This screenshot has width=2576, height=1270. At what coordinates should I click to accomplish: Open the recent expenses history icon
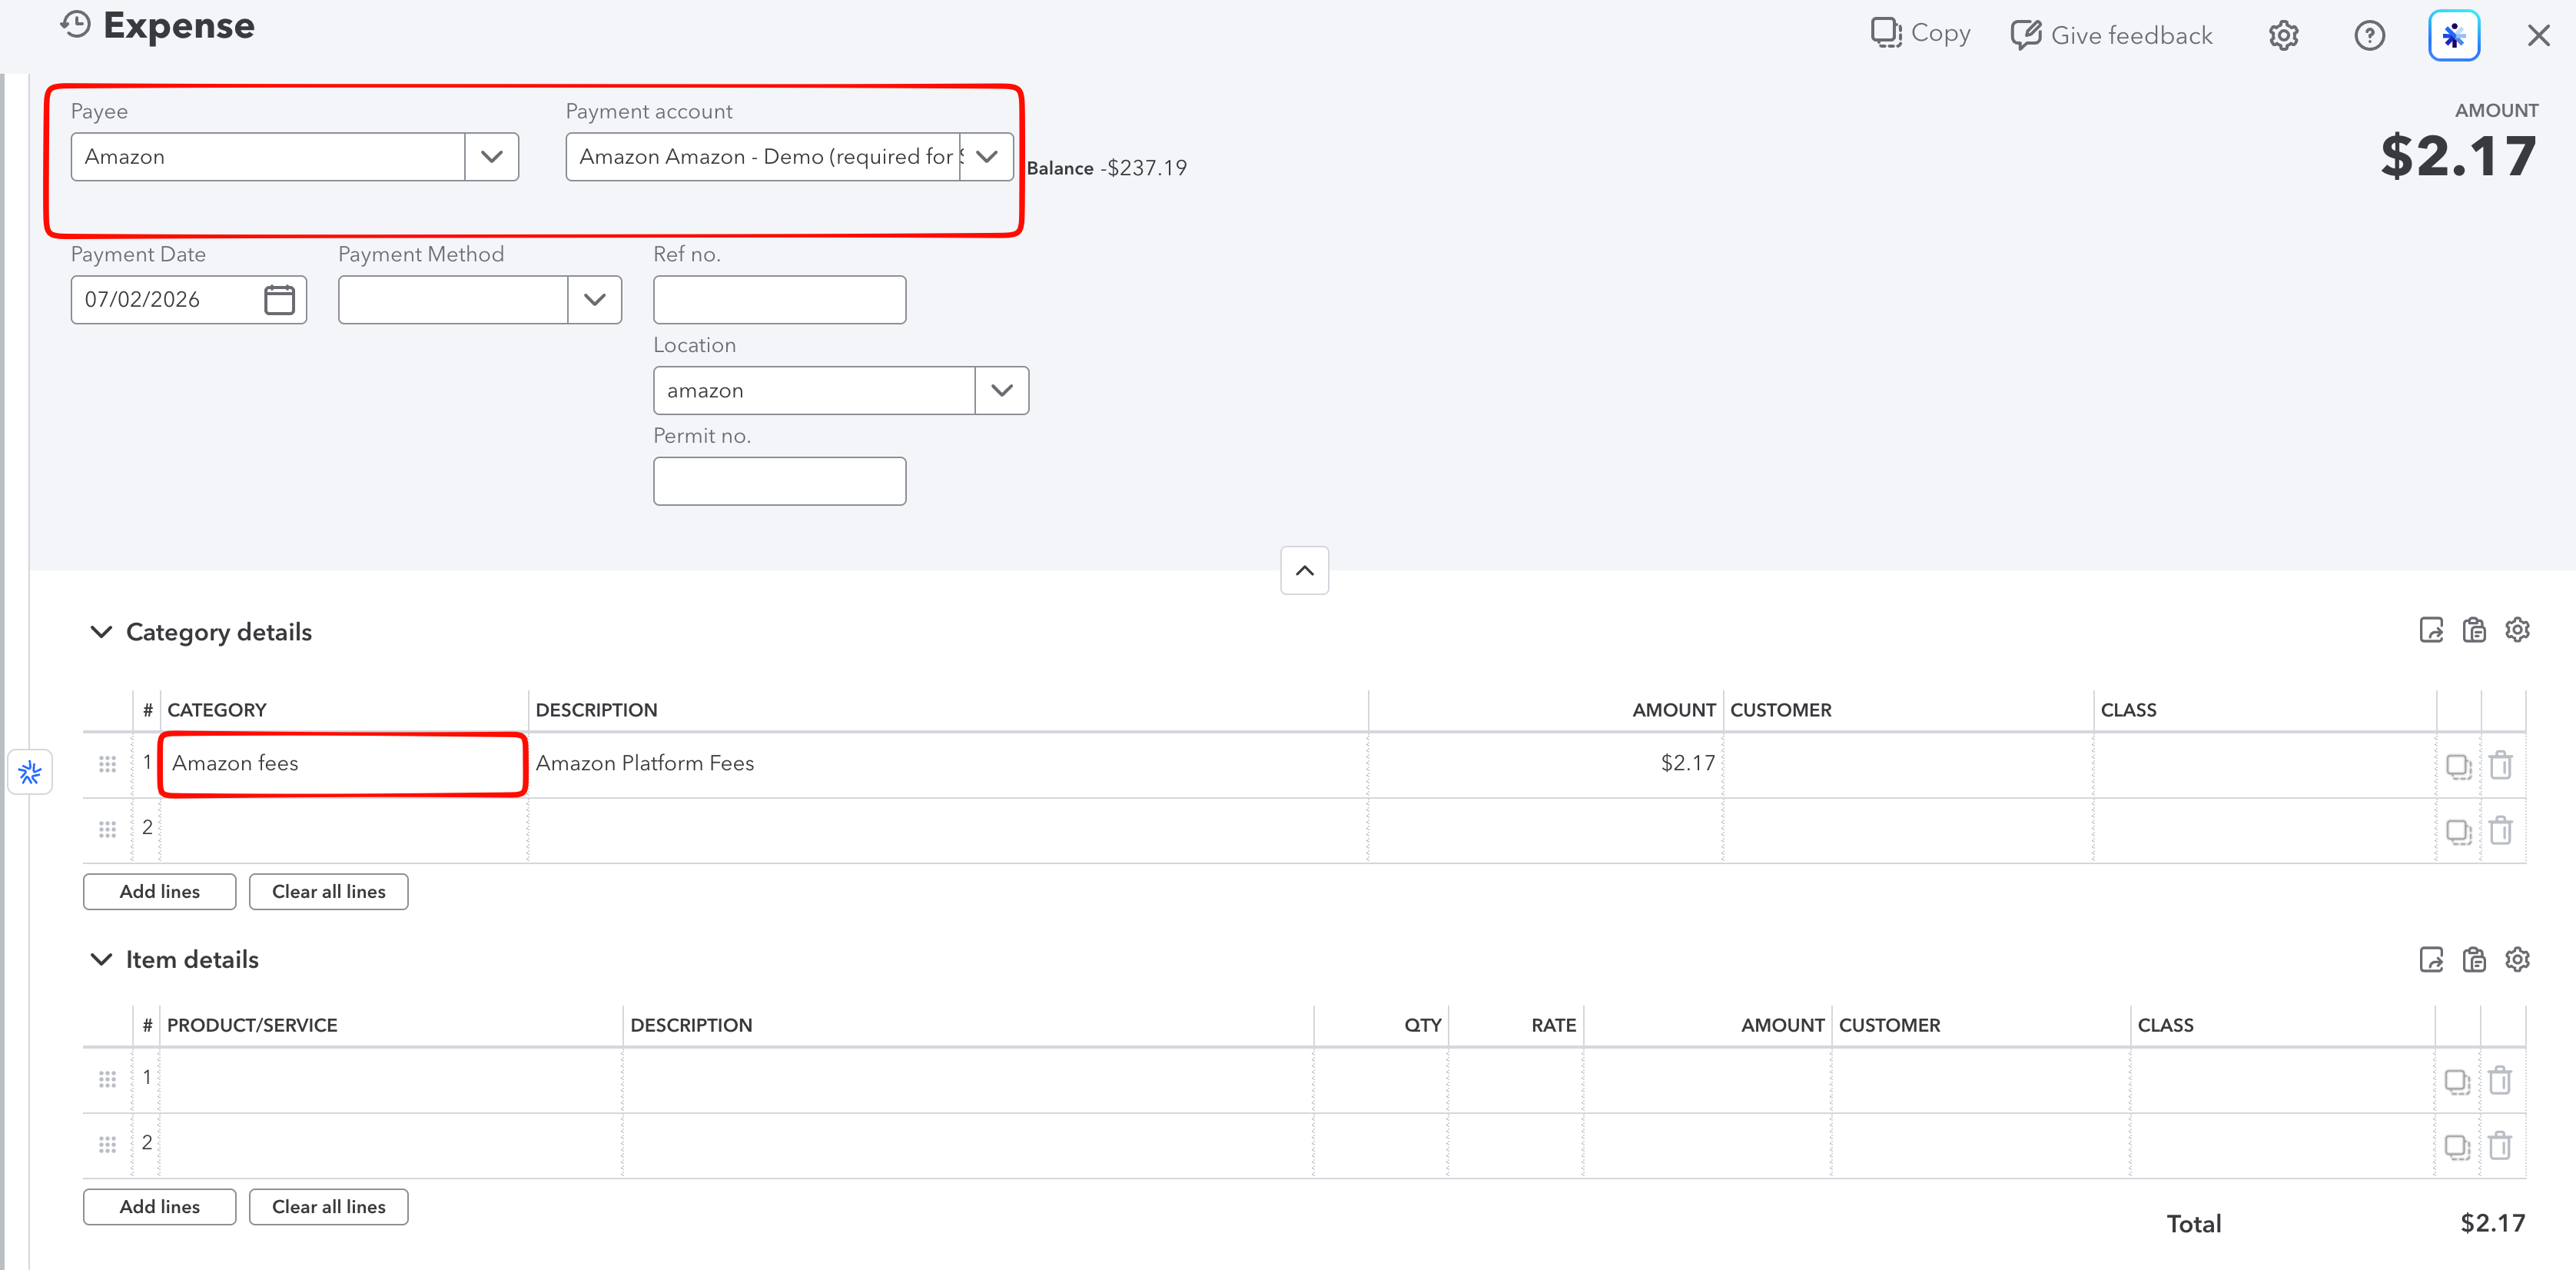click(76, 25)
